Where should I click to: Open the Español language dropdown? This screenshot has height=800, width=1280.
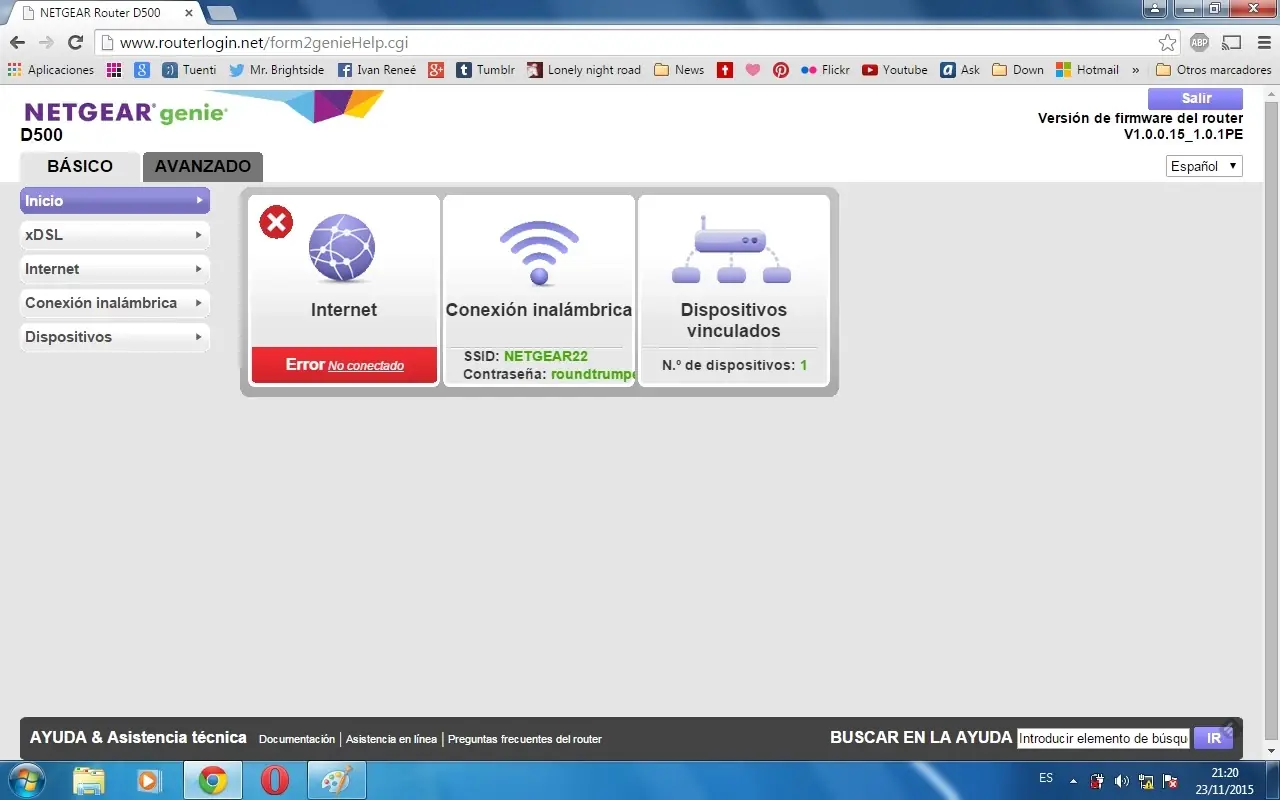1204,166
